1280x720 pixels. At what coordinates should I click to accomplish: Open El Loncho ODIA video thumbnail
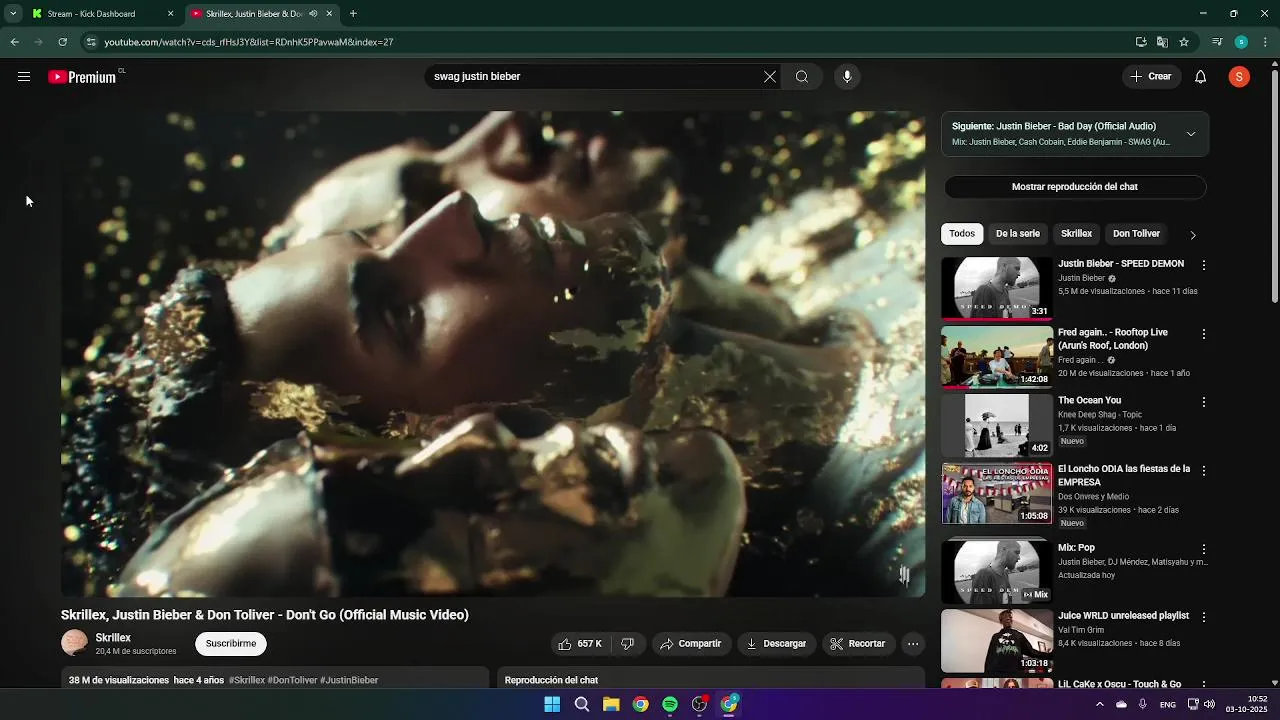(x=997, y=494)
